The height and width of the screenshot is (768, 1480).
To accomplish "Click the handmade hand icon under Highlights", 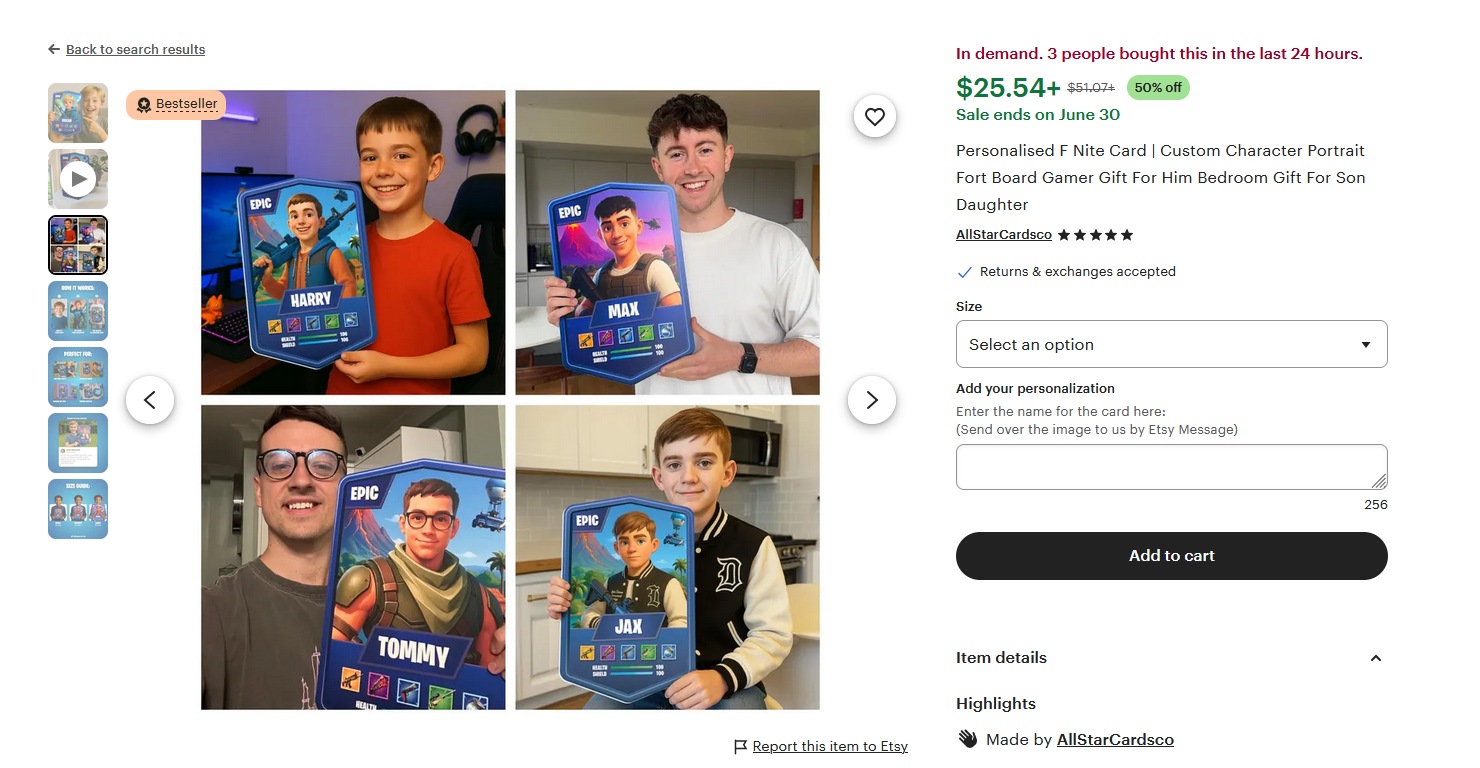I will (967, 740).
